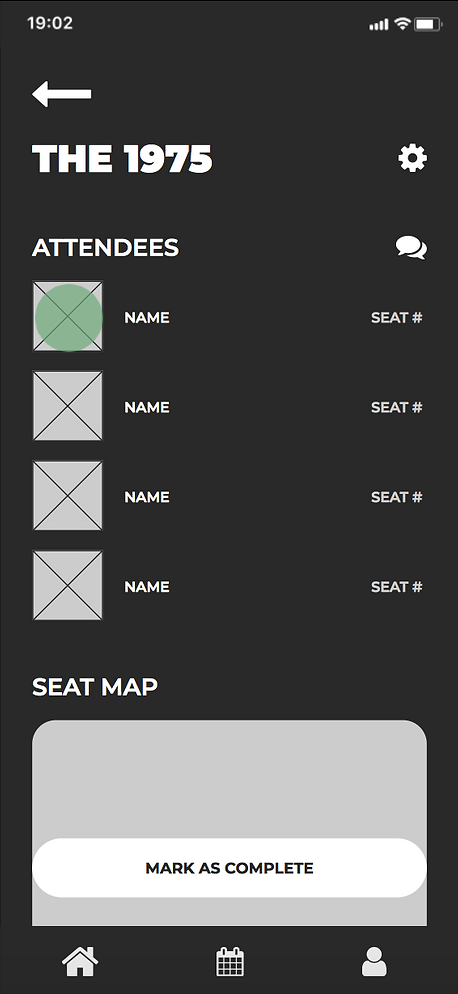Tap the third attendee's NAME label

point(147,497)
